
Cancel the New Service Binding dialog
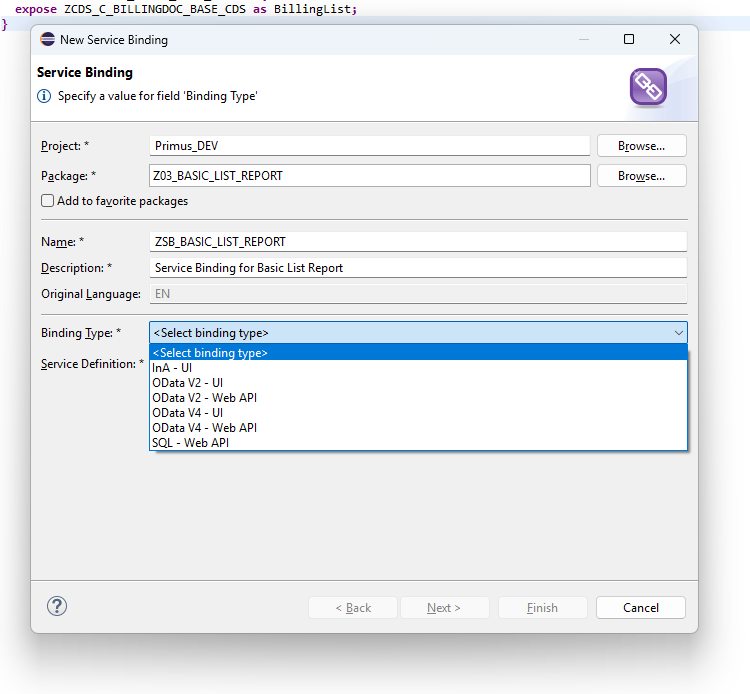point(640,607)
